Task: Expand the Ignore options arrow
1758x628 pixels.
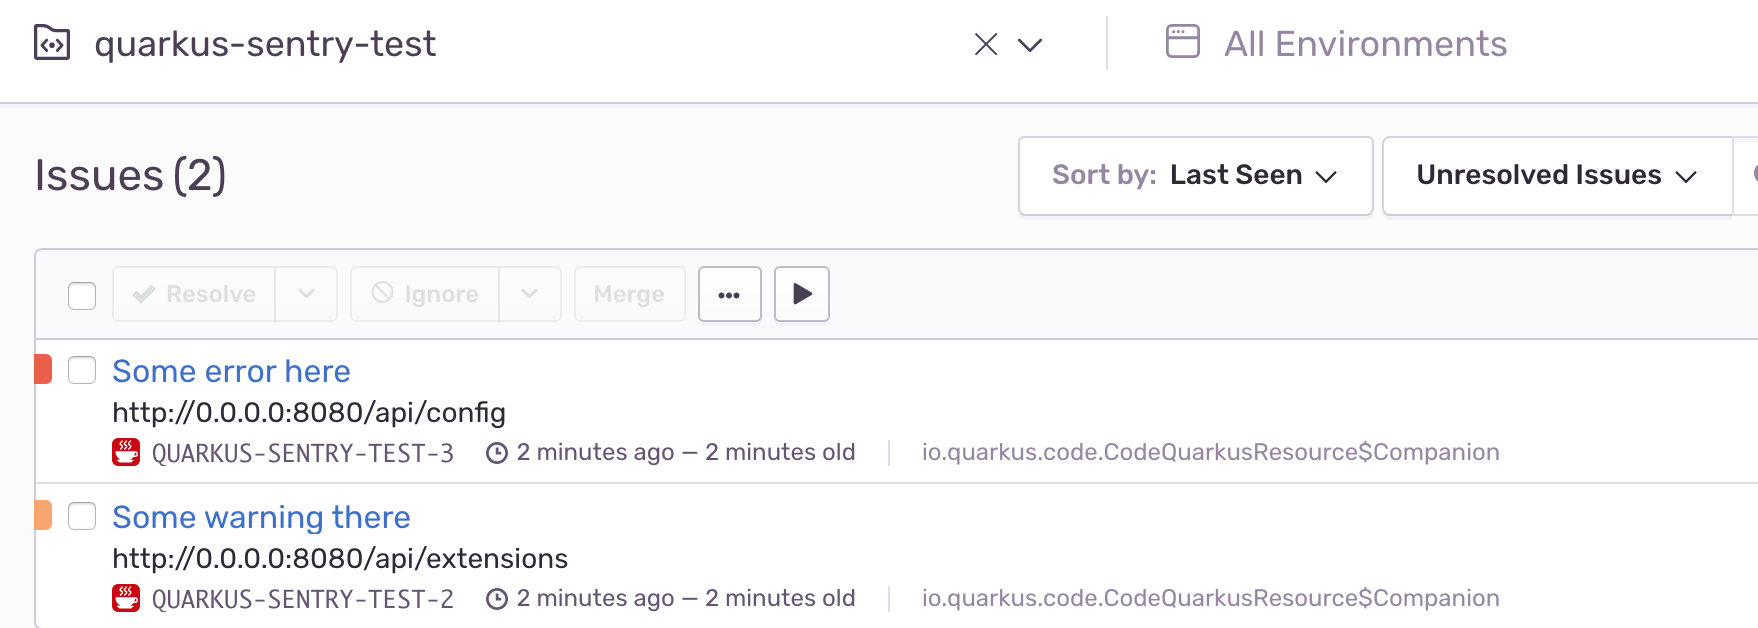Action: [x=530, y=294]
